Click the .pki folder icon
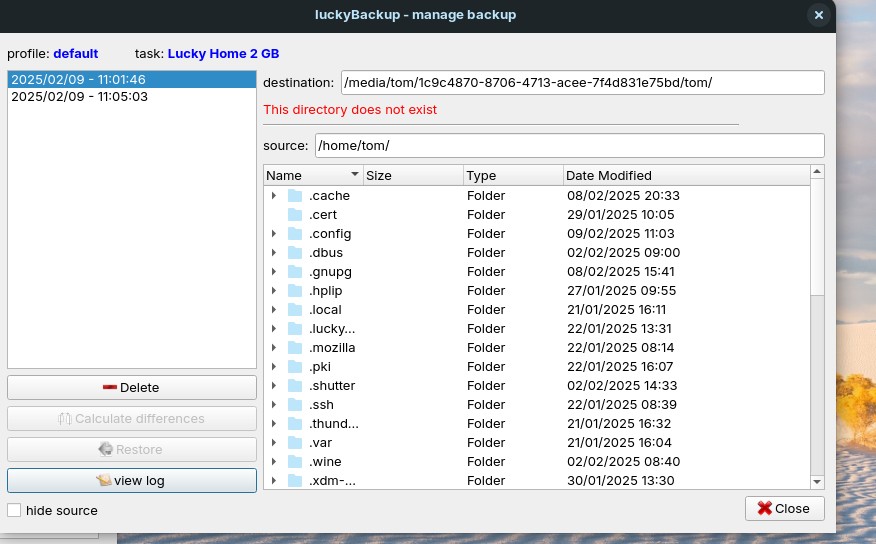The height and width of the screenshot is (544, 876). click(295, 366)
